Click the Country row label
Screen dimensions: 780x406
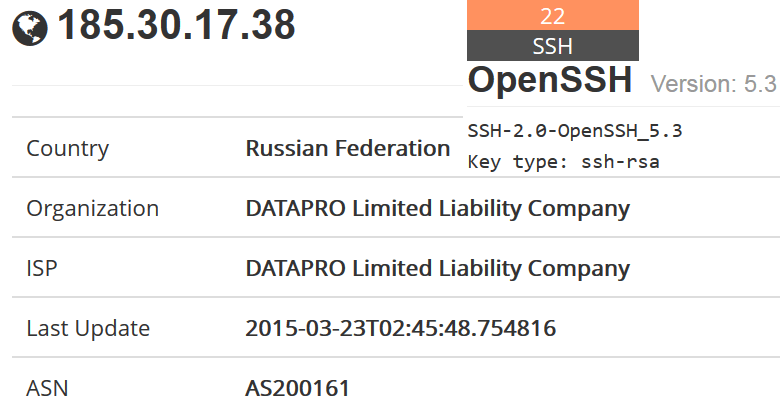coord(68,148)
